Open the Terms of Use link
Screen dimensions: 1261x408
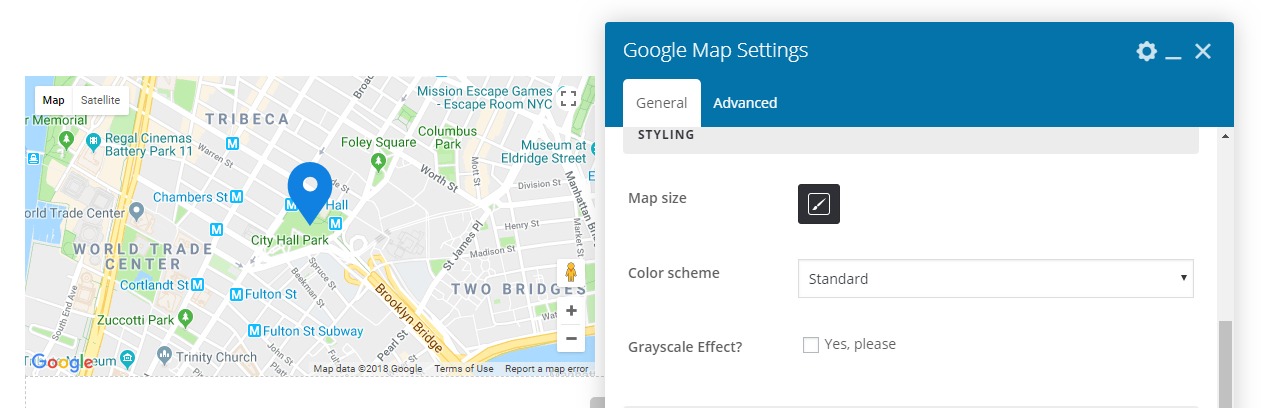pyautogui.click(x=464, y=369)
